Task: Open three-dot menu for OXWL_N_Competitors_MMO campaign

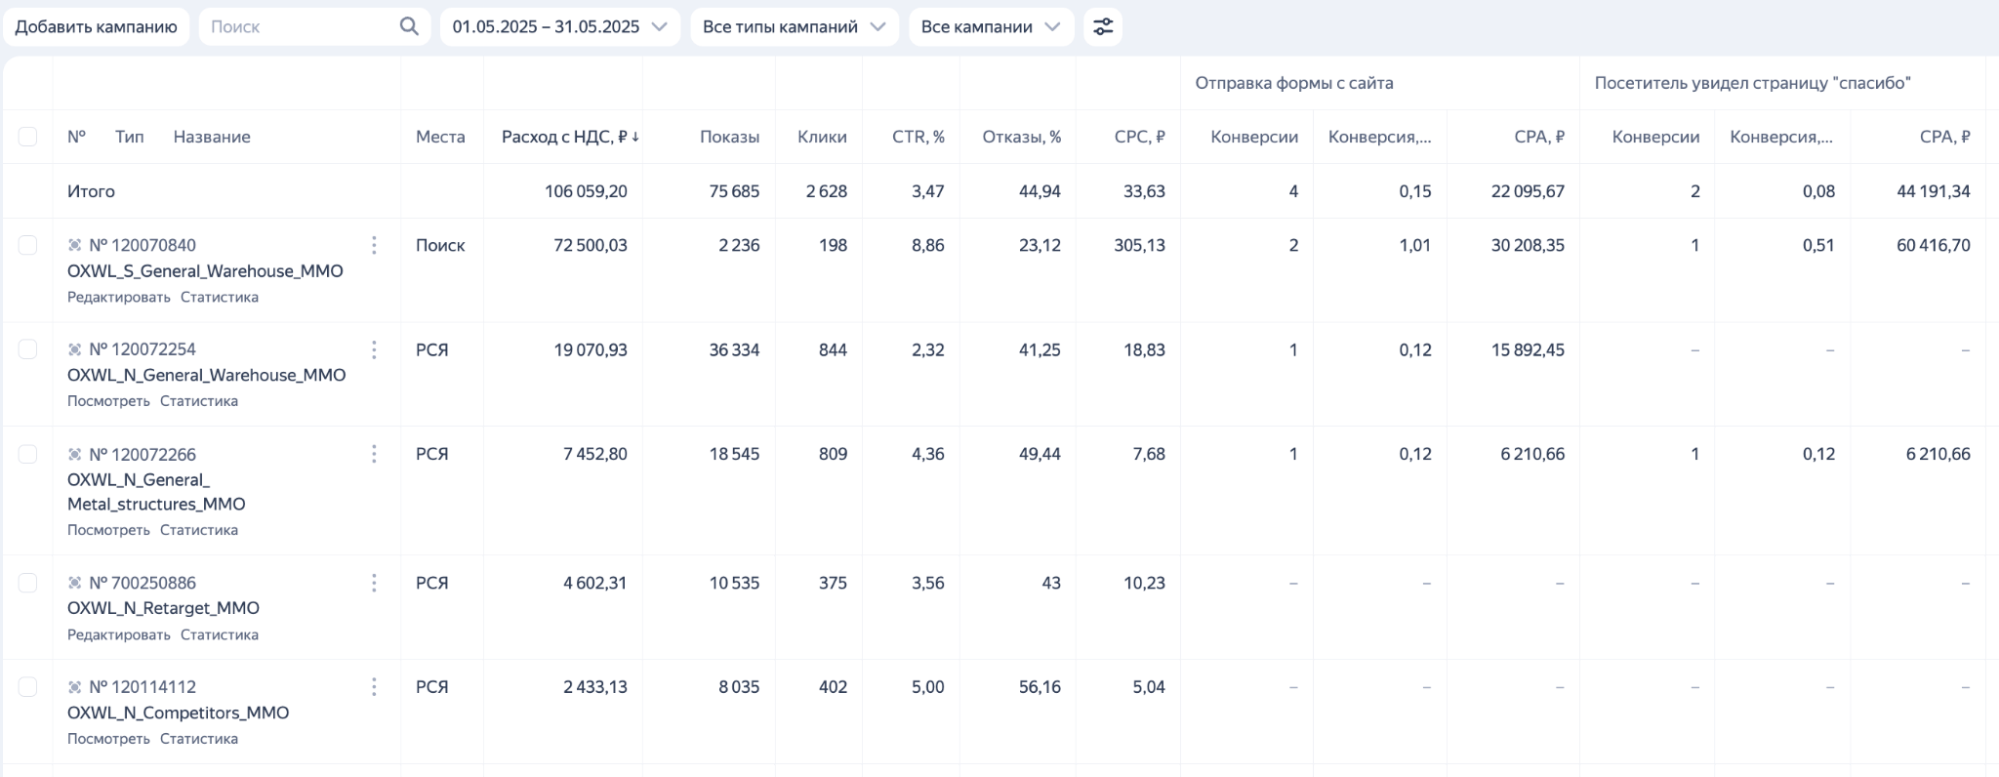Action: pos(374,687)
